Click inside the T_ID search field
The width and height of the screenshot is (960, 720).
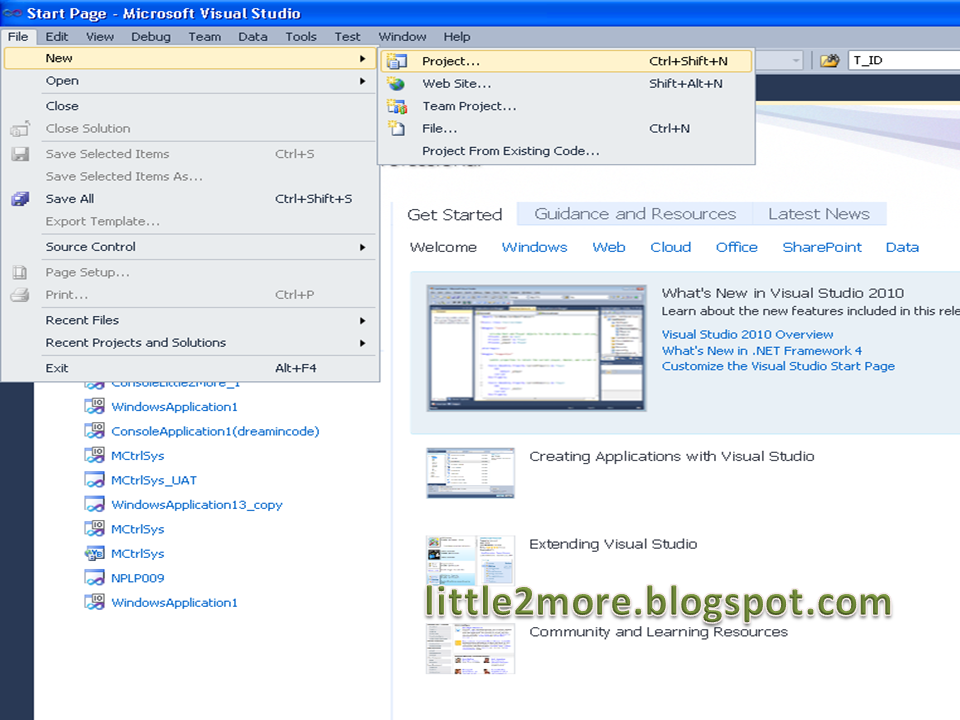[904, 61]
